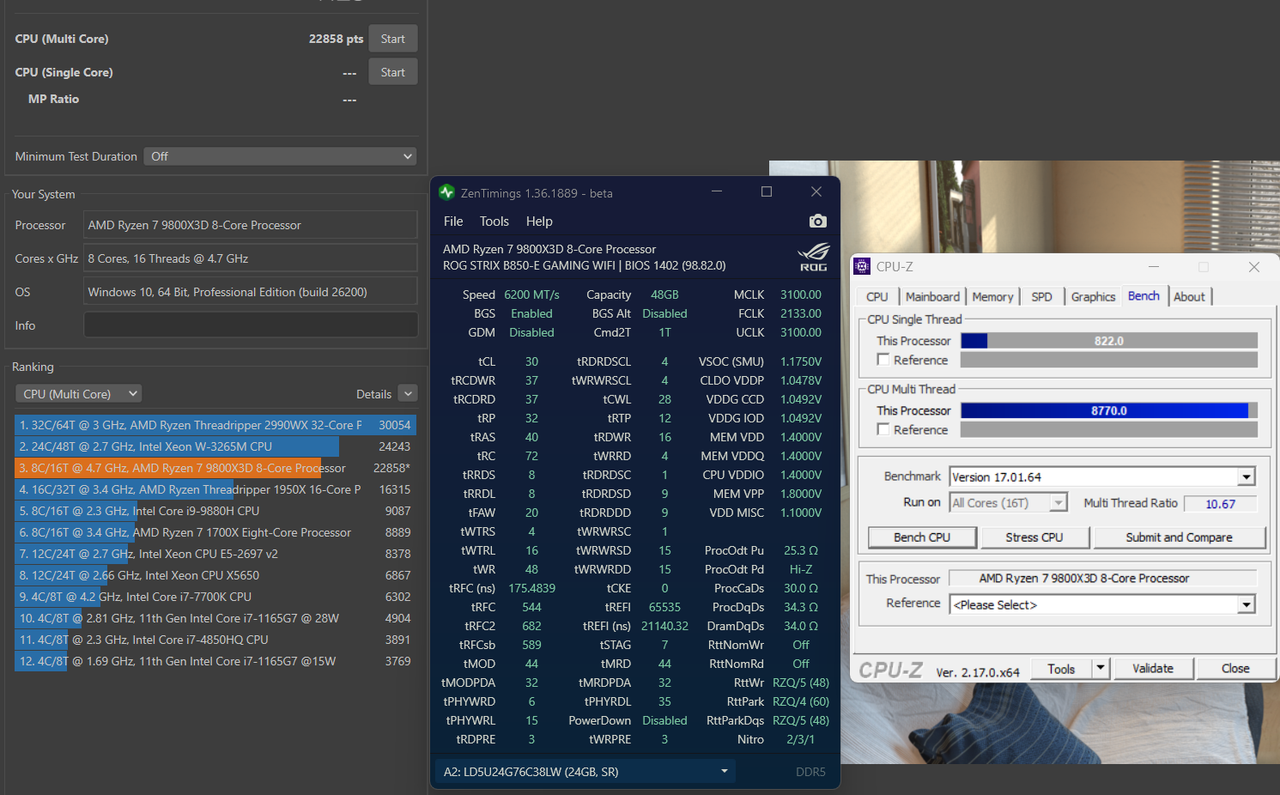
Task: Switch to the About tab in CPU-Z
Action: [x=1189, y=297]
